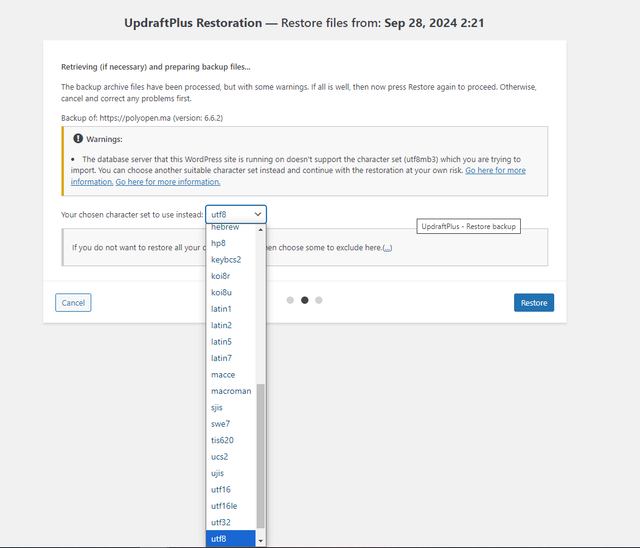
Task: Select hebrew in the character set list
Action: (x=231, y=227)
